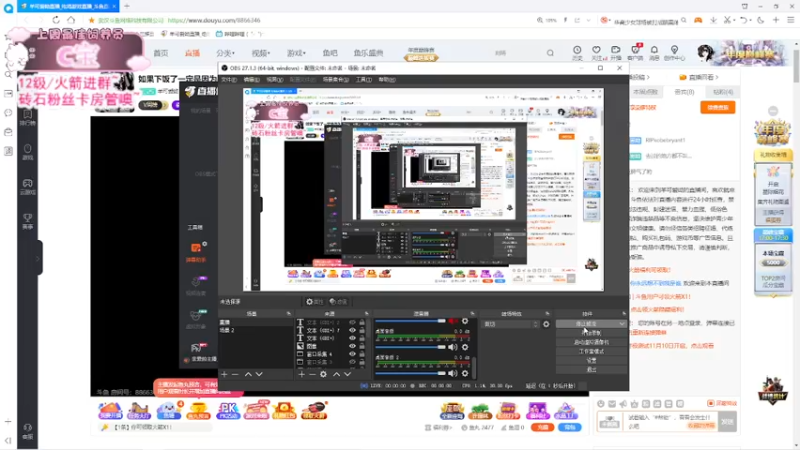Open the 赛事 trophy icon in the dark left sidebar

click(x=28, y=221)
